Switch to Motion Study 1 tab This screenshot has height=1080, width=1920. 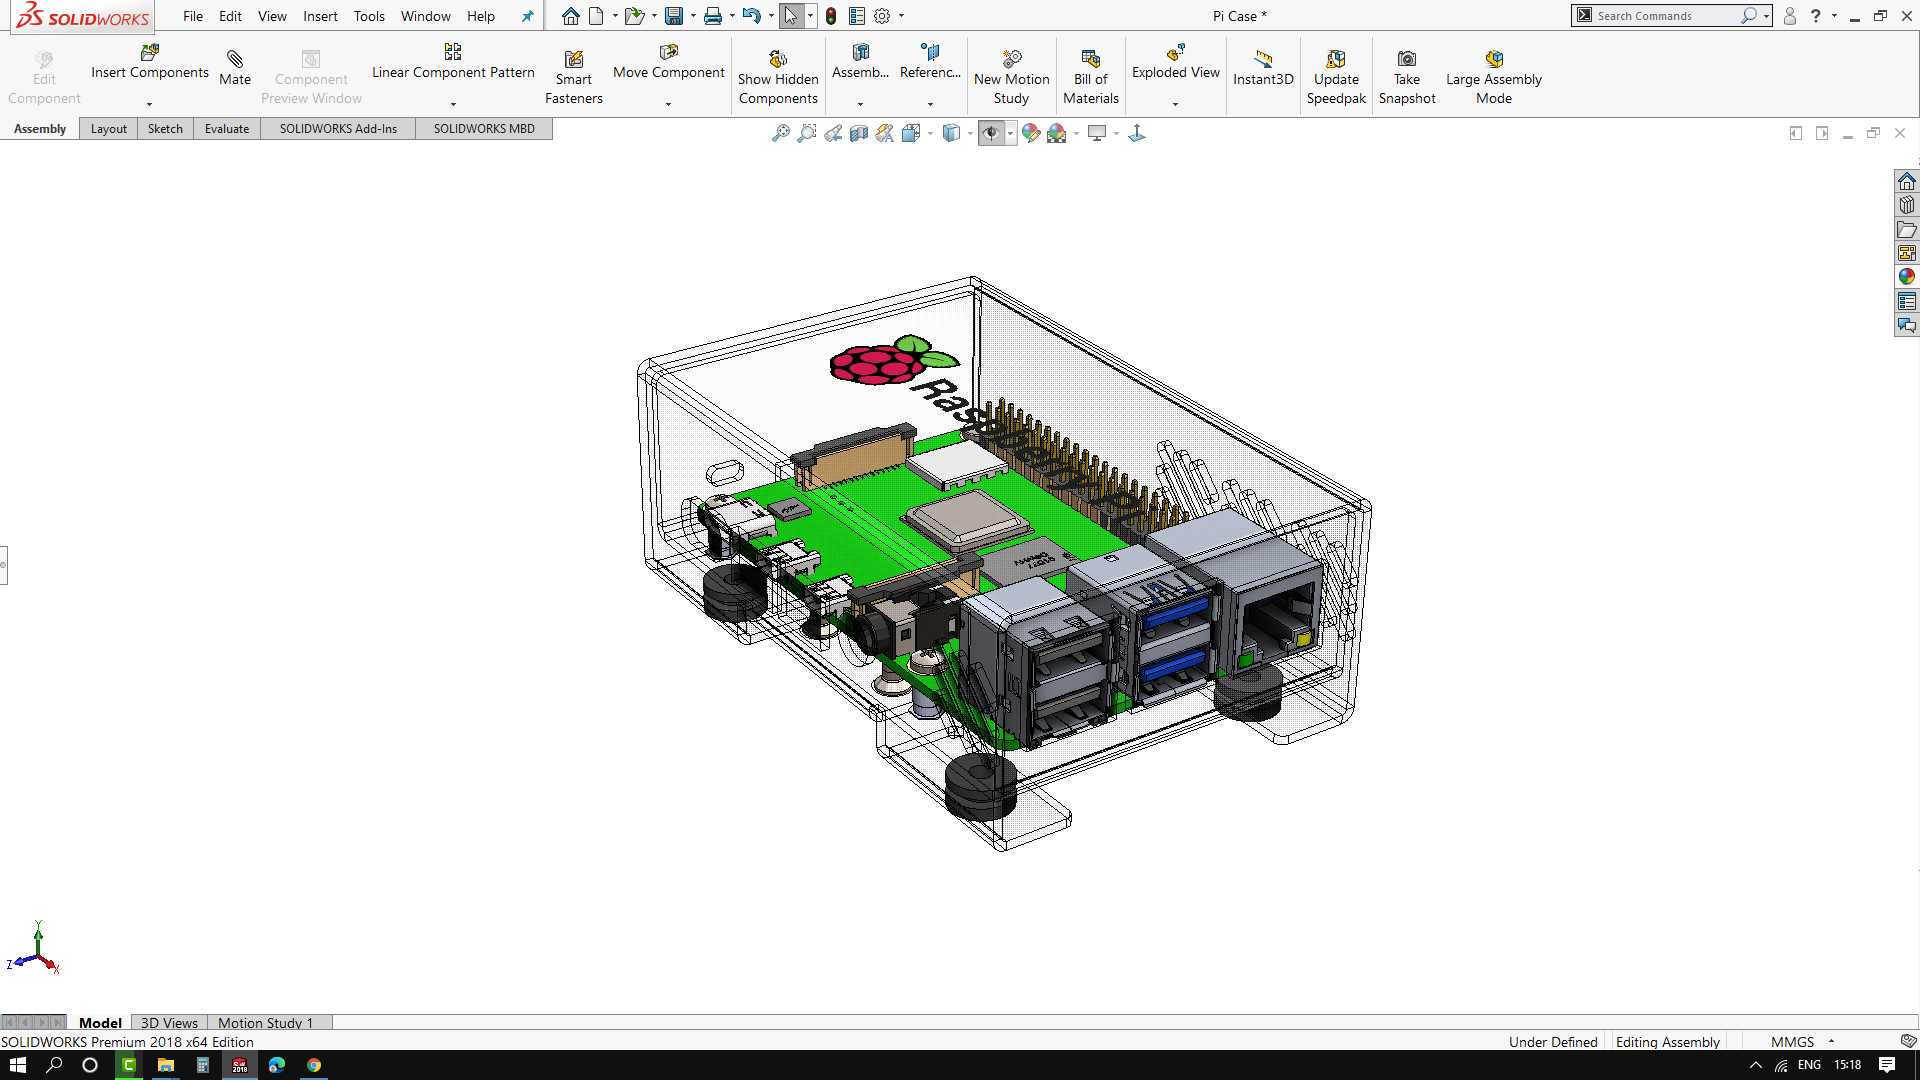(266, 1022)
